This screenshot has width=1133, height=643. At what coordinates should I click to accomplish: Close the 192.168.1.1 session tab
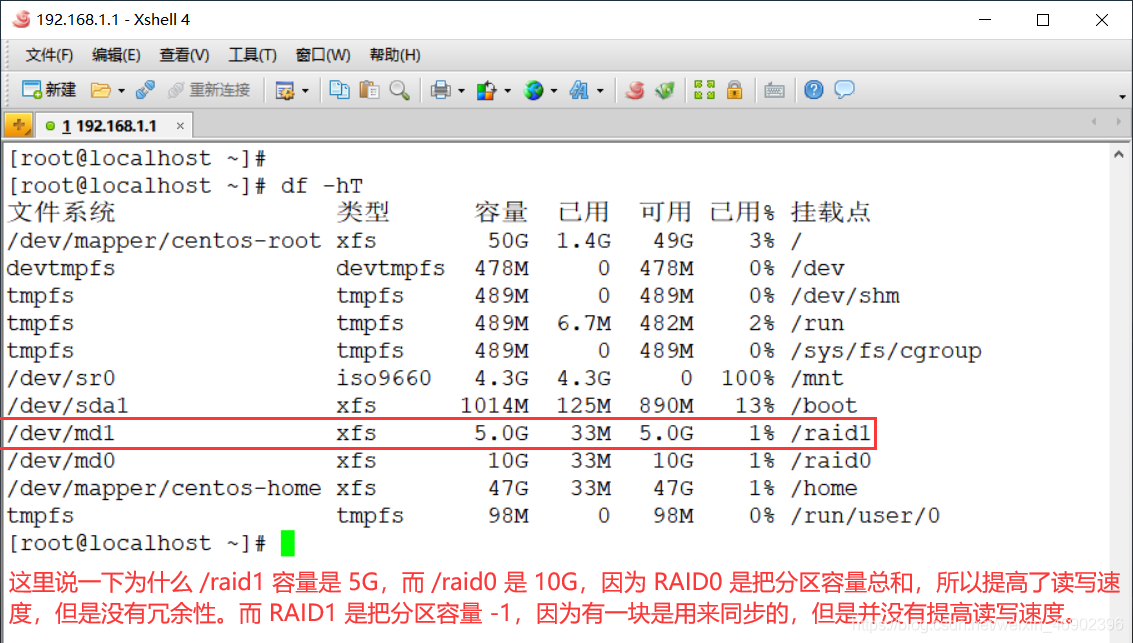180,126
